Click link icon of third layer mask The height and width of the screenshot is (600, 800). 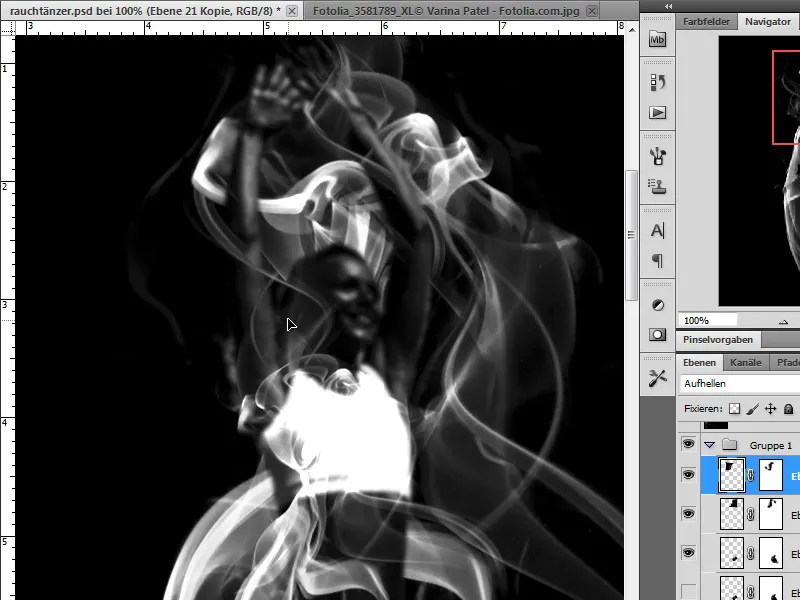click(751, 553)
